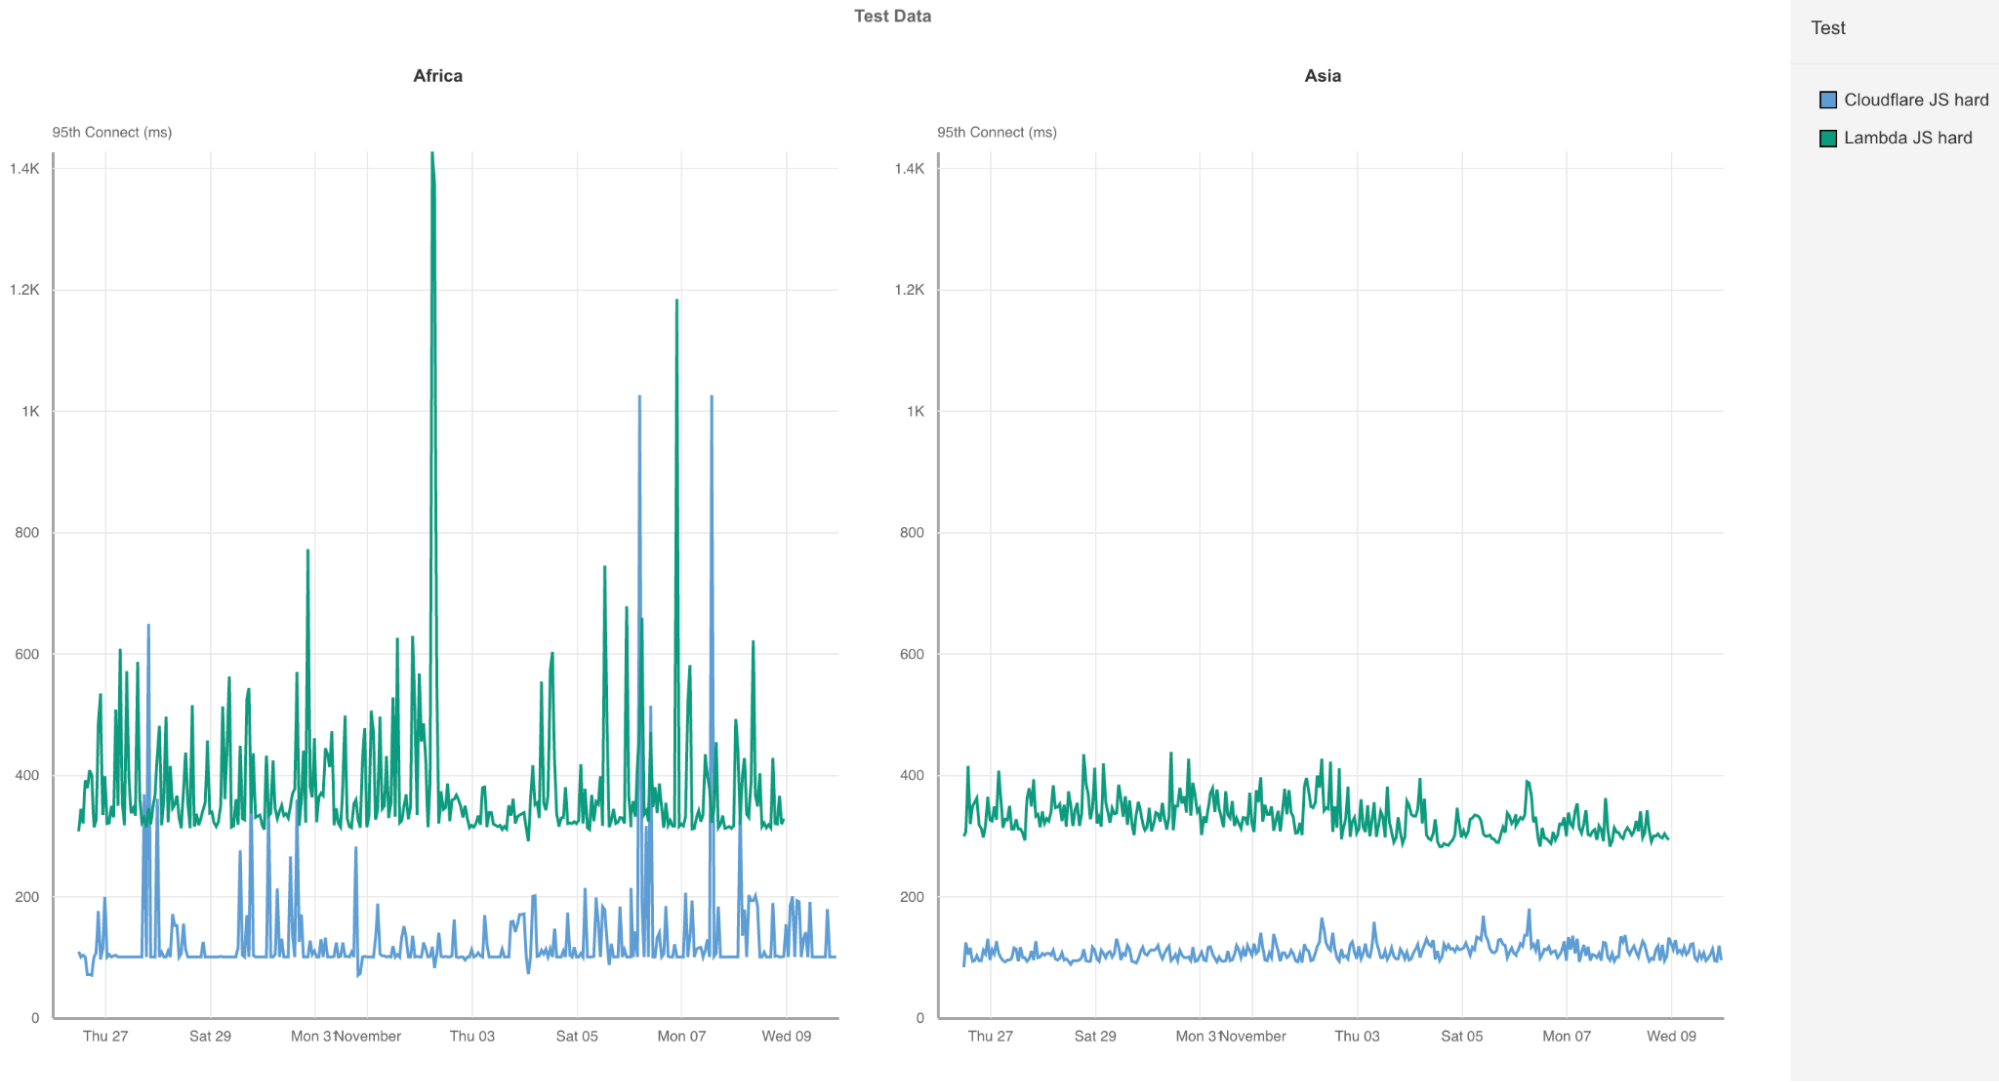Click the 1.2K y-axis label on Asia chart
Viewport: 1999px width, 1082px height.
[910, 290]
